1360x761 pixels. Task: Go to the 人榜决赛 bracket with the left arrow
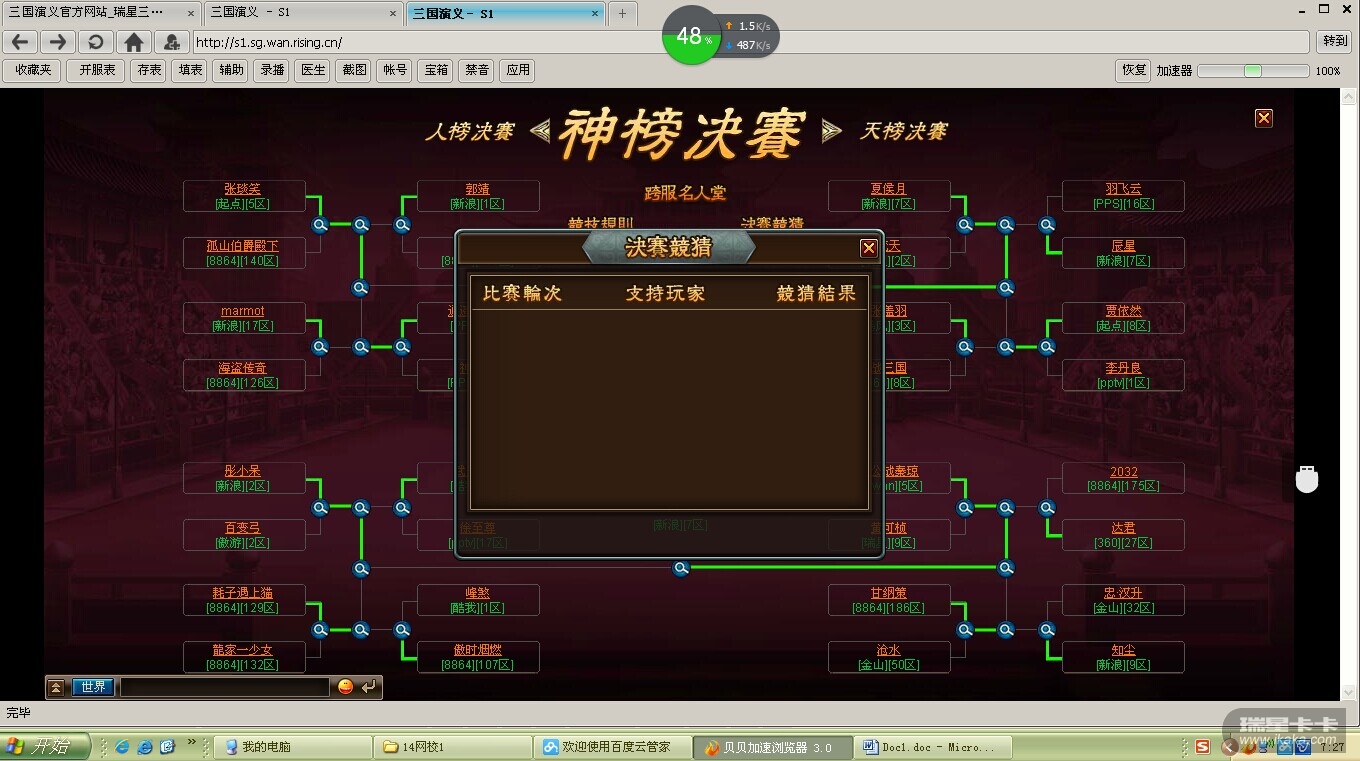(540, 131)
